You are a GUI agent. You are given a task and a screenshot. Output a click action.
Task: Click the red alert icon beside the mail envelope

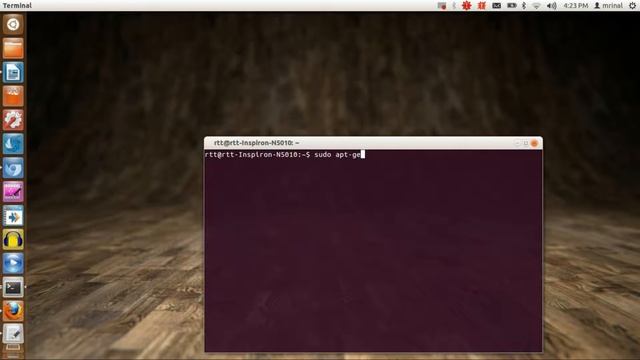[482, 6]
